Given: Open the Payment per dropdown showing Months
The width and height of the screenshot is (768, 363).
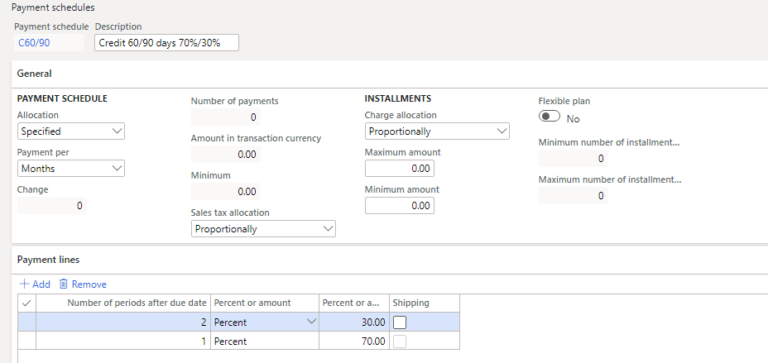Looking at the screenshot, I should [x=71, y=169].
